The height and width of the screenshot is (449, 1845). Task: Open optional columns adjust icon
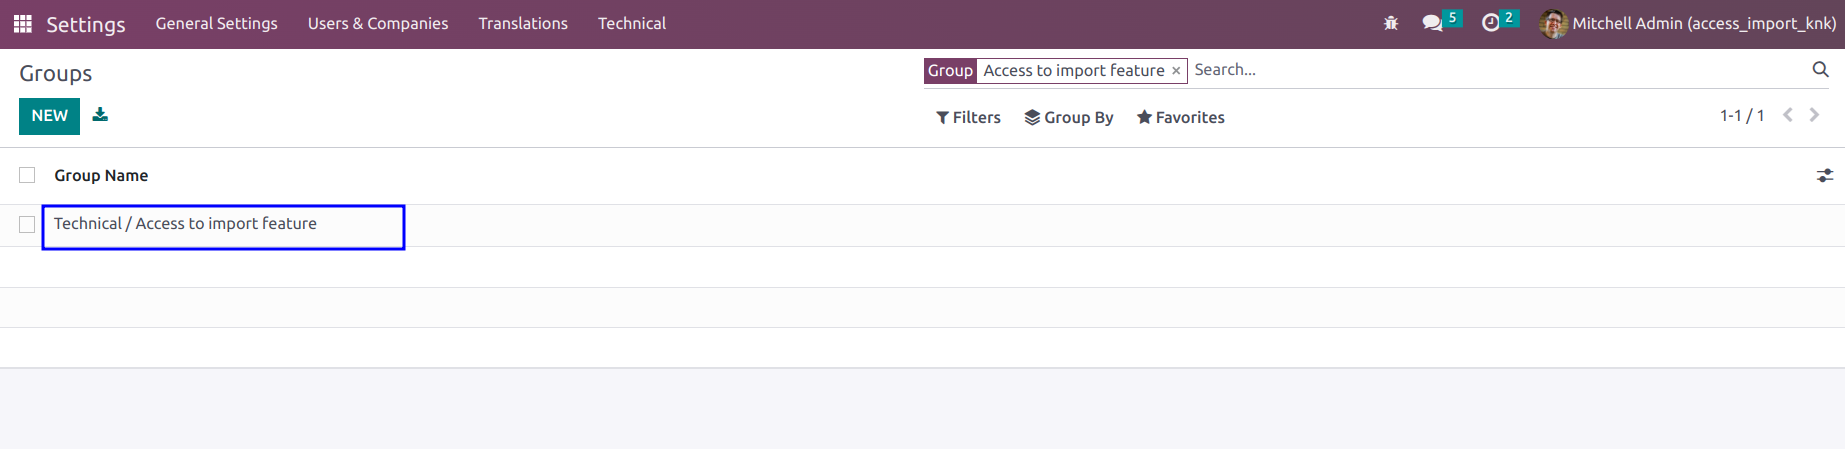click(1825, 175)
